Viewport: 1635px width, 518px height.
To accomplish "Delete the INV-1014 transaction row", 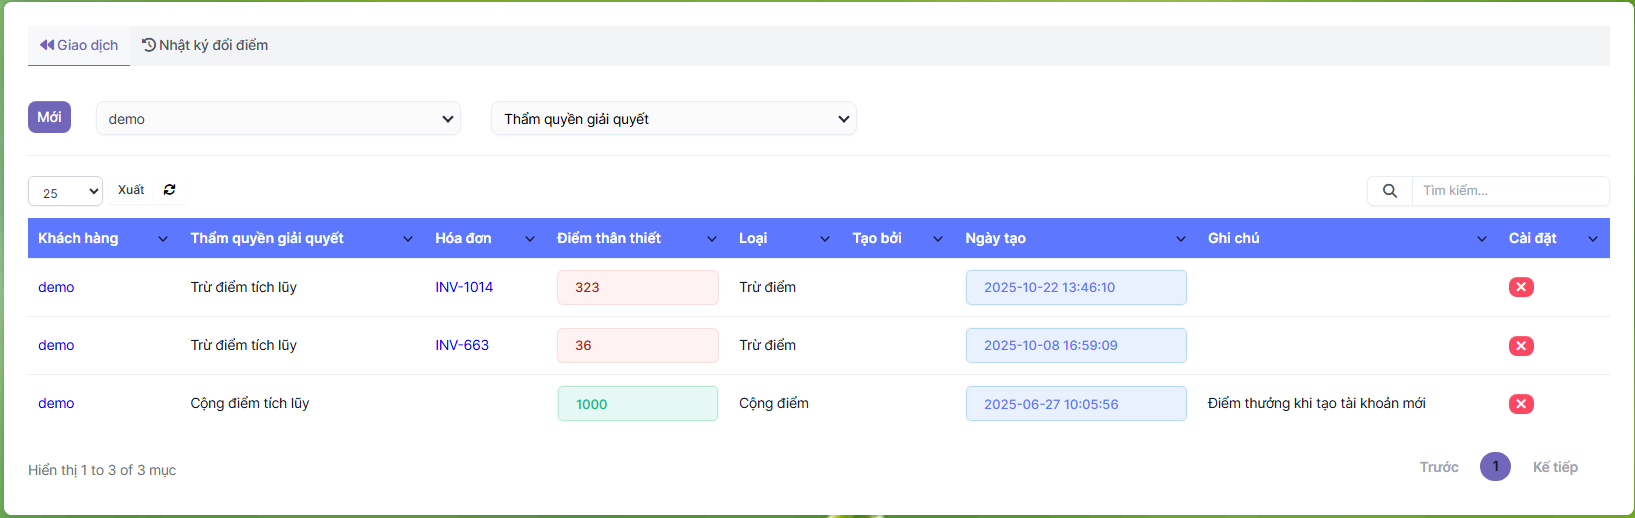I will coord(1520,288).
